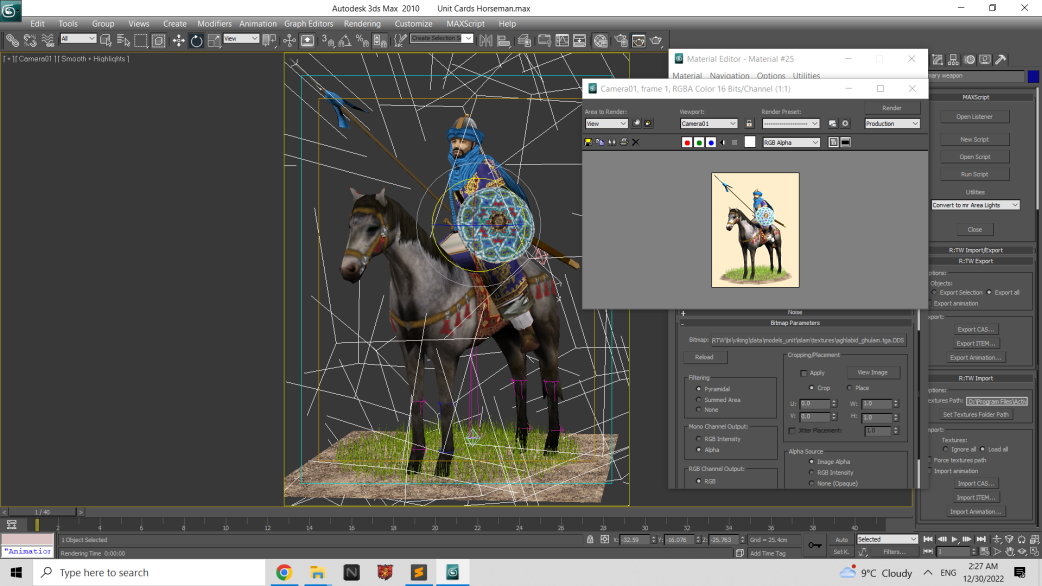
Task: Choose Export Selection radio option
Action: pos(934,292)
